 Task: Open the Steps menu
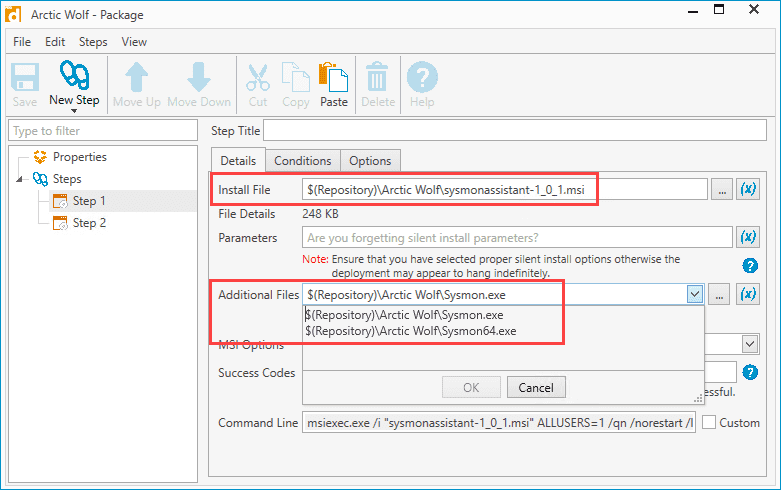point(93,42)
